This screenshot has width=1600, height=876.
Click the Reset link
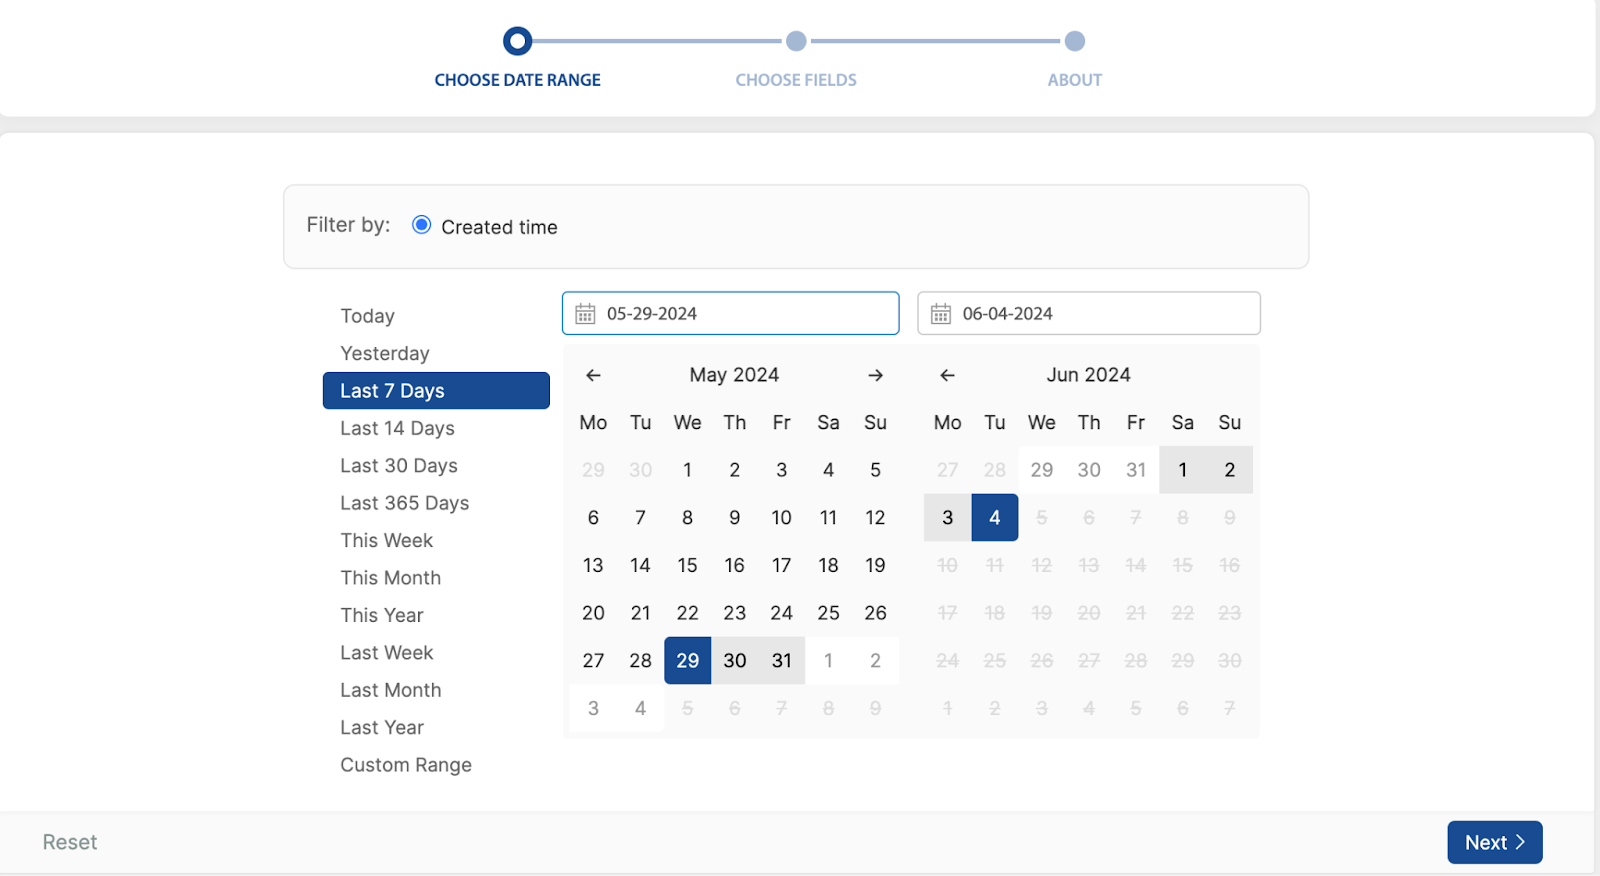click(70, 842)
